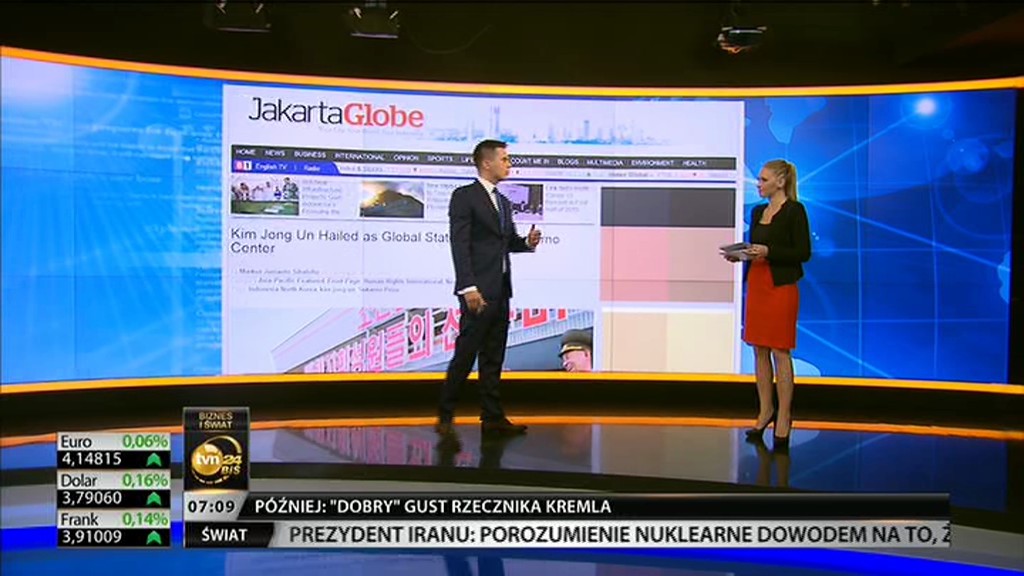Select the INTERNATIONAL menu item
Image resolution: width=1024 pixels, height=576 pixels.
[x=359, y=157]
